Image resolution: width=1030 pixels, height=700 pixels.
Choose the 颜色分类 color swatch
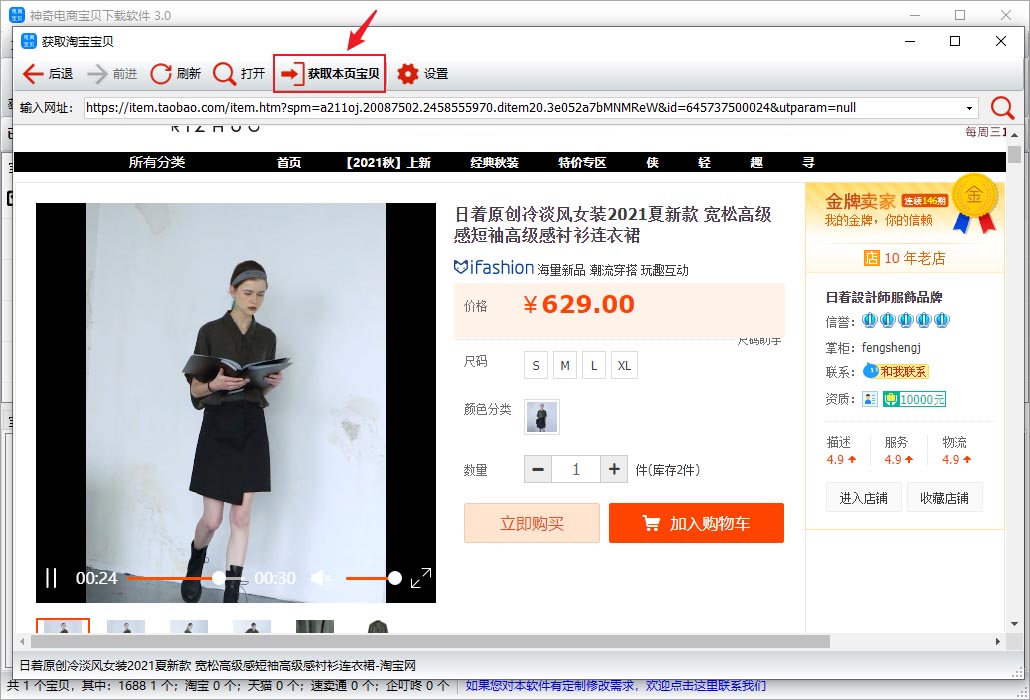(x=542, y=416)
